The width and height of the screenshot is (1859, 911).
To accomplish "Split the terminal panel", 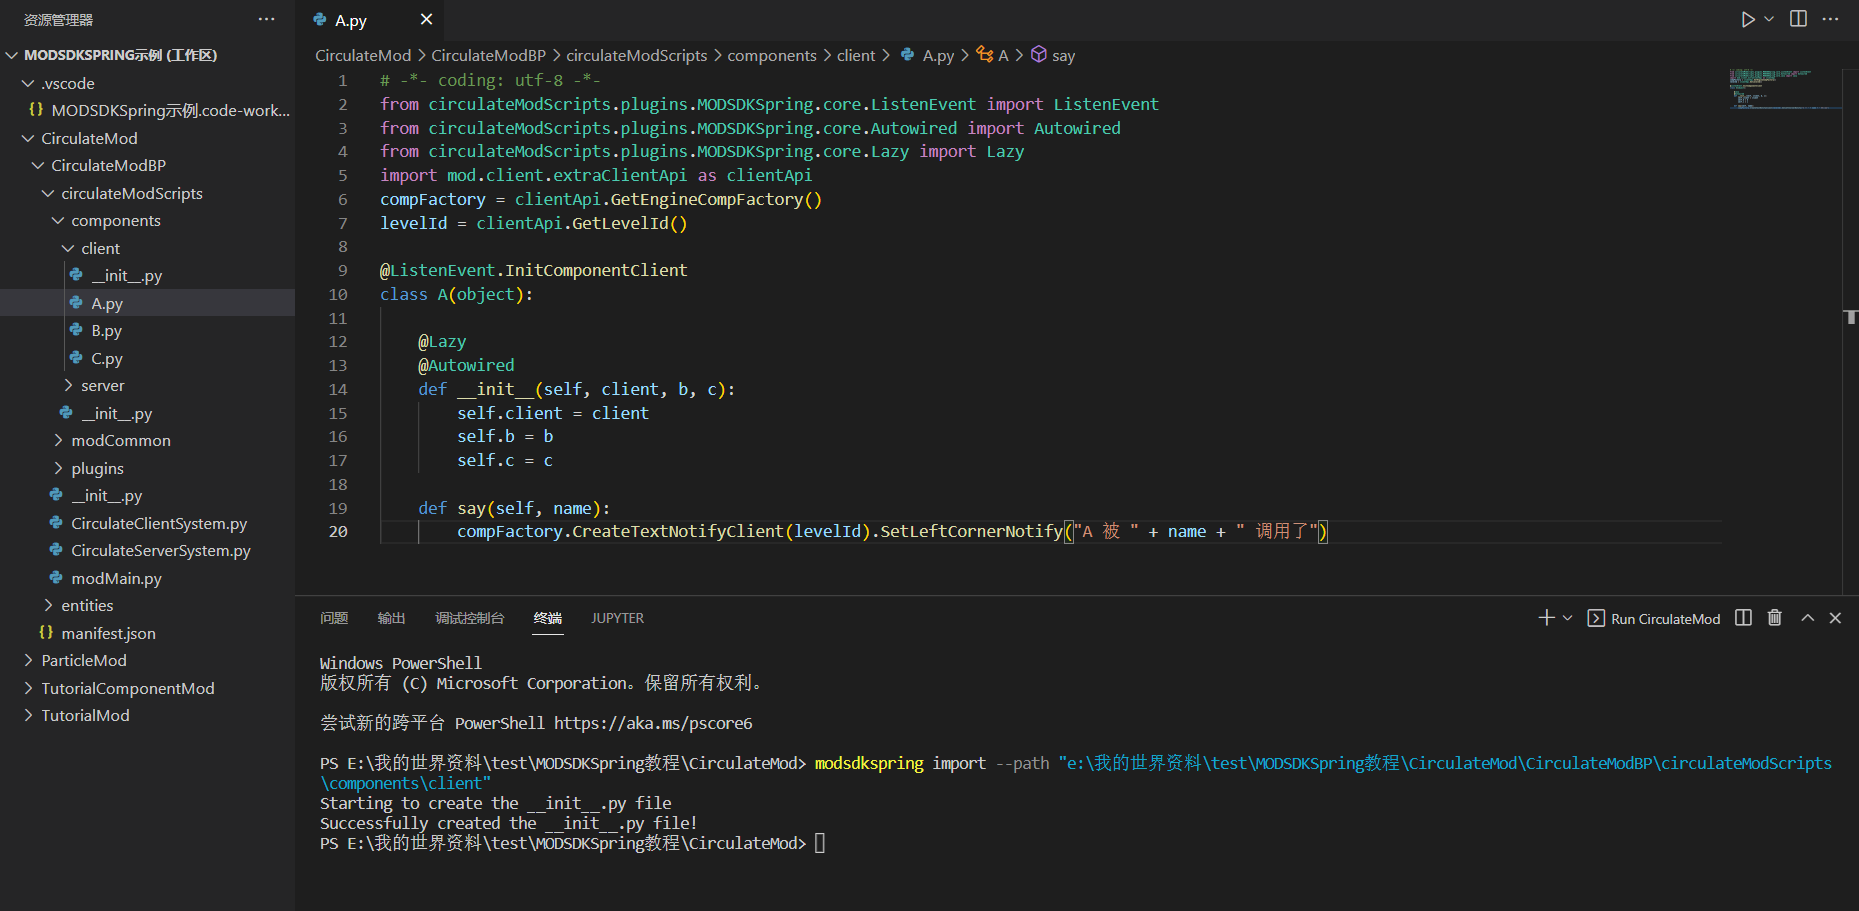I will click(x=1743, y=618).
